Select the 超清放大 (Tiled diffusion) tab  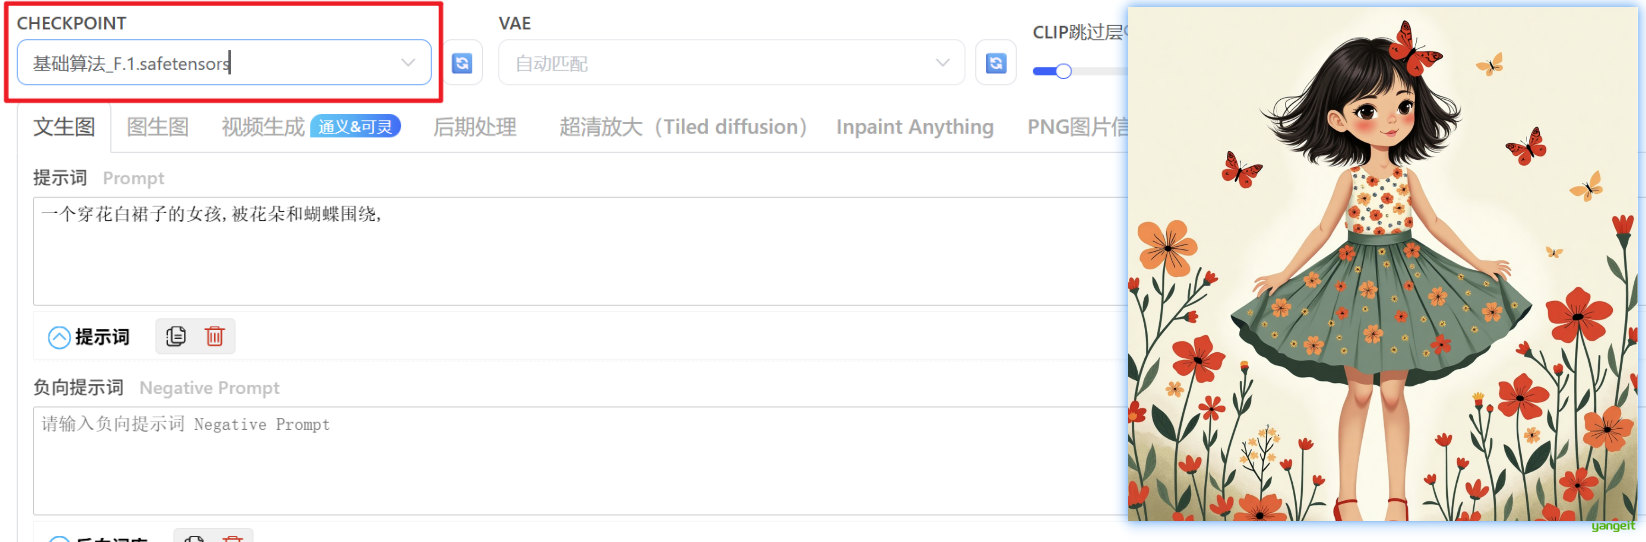pos(683,127)
